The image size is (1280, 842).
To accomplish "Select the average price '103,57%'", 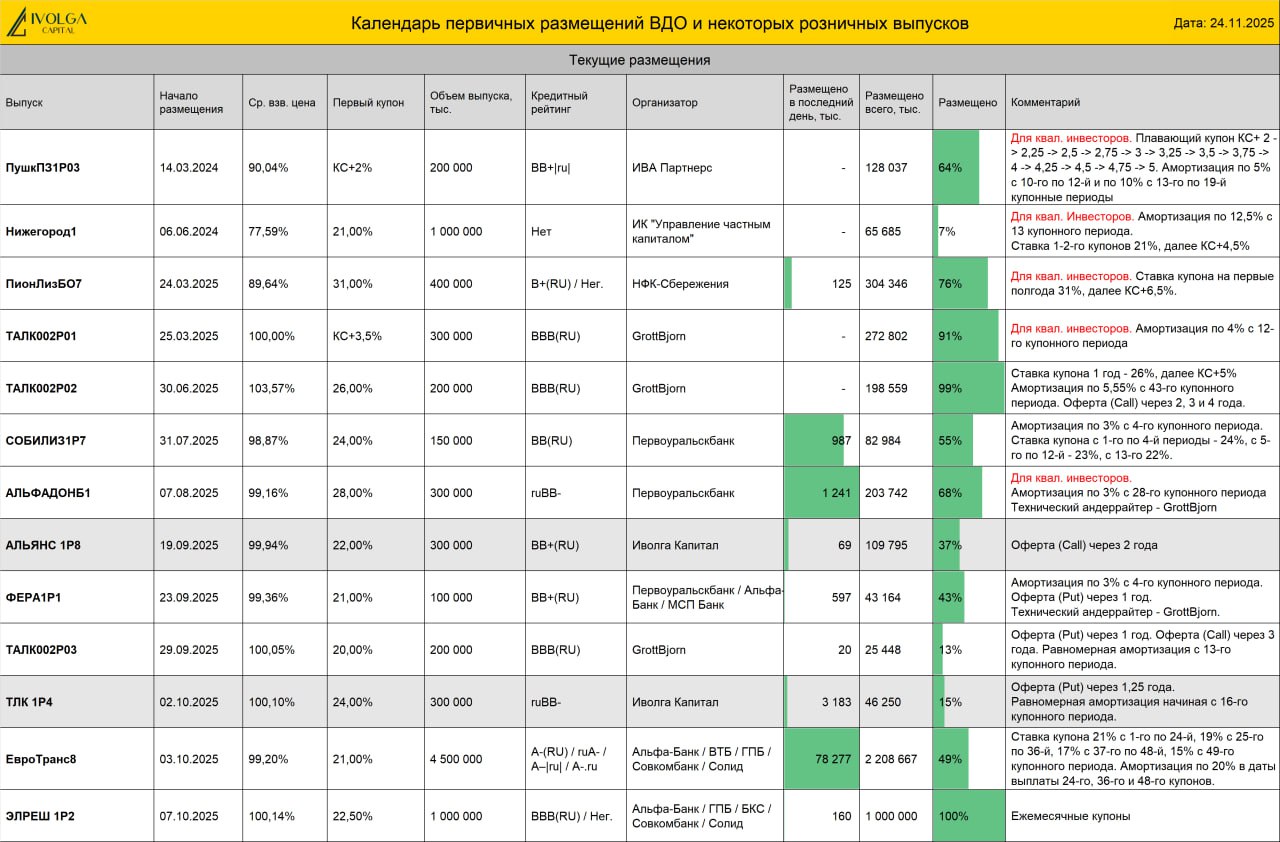I will pyautogui.click(x=271, y=388).
